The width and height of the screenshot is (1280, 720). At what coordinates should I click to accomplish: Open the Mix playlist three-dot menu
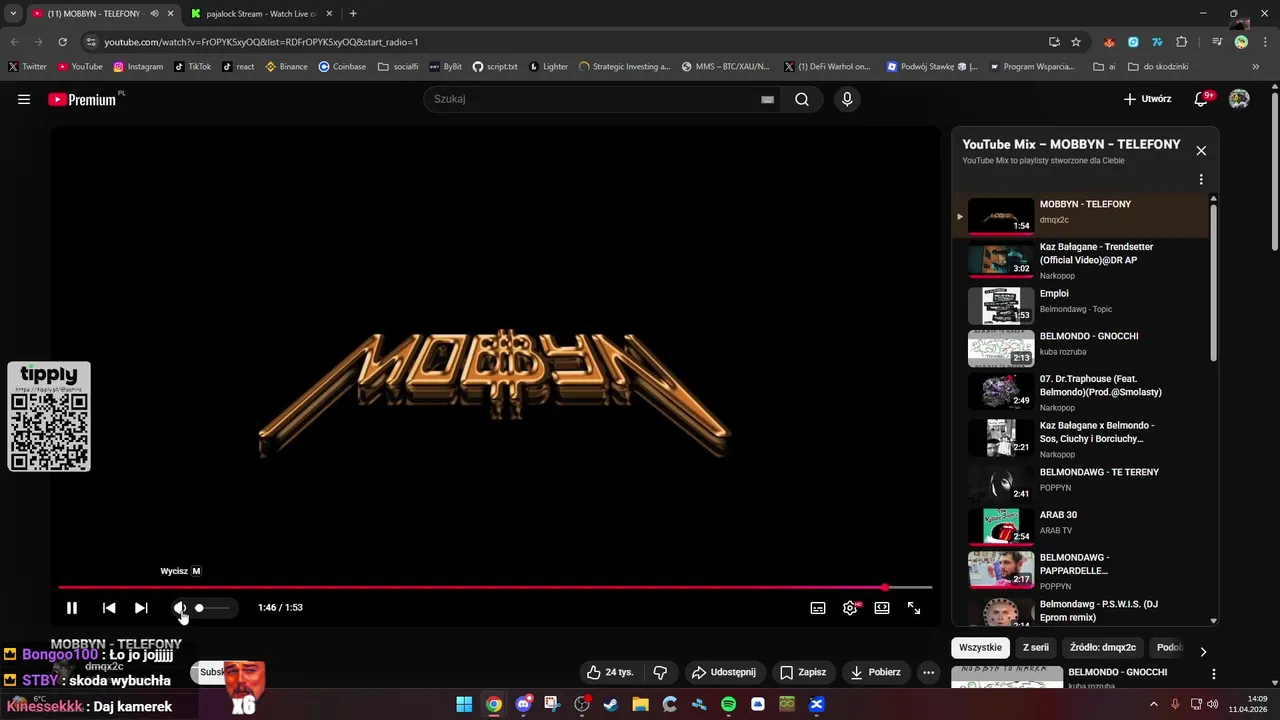pos(1201,180)
